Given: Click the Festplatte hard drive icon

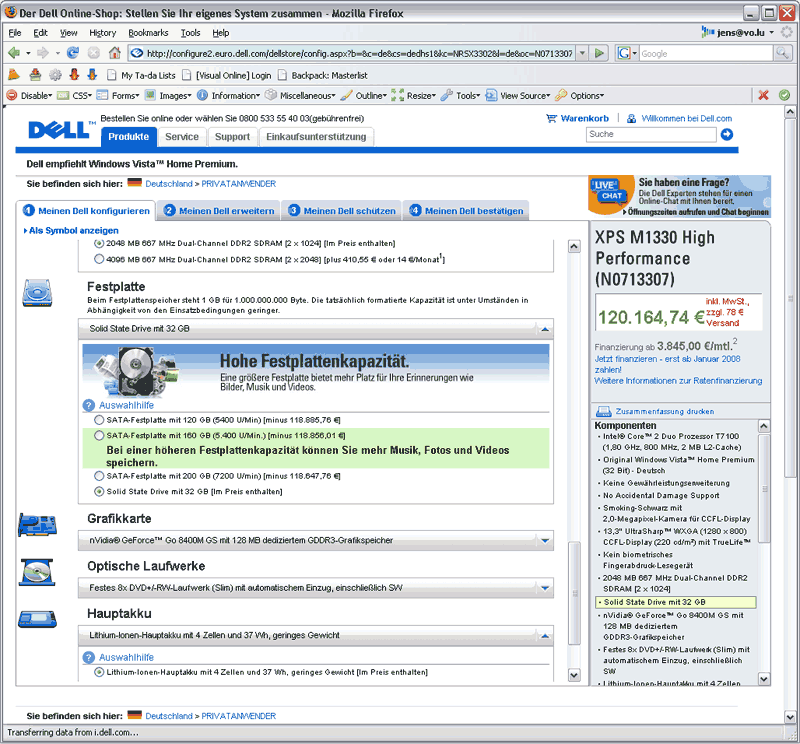Looking at the screenshot, I should point(38,292).
